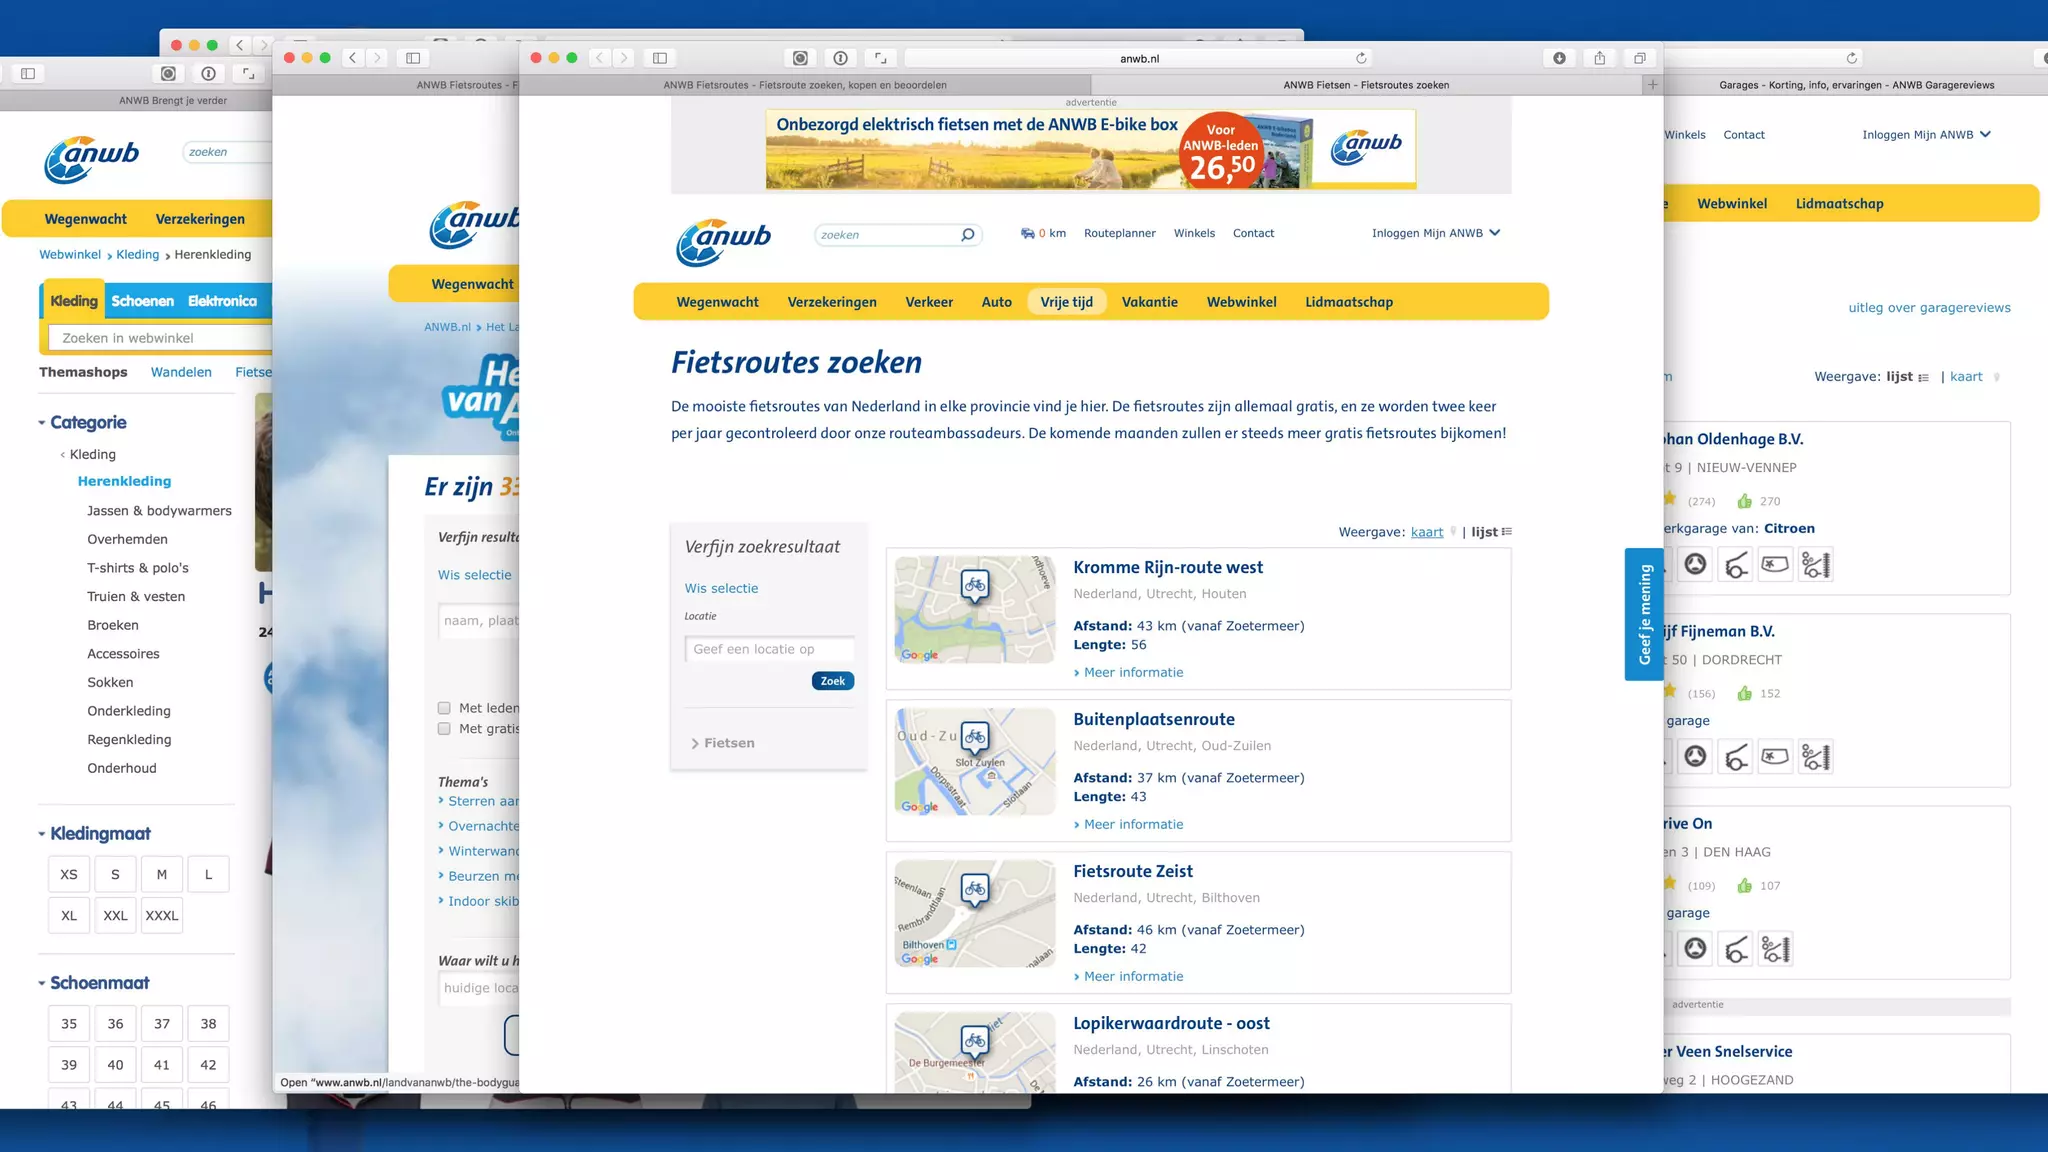Switch to 'ANWB Fietsroutes - Fietsroute zoeken, kopen en beoordelen' tab
This screenshot has width=2048, height=1152.
804,85
